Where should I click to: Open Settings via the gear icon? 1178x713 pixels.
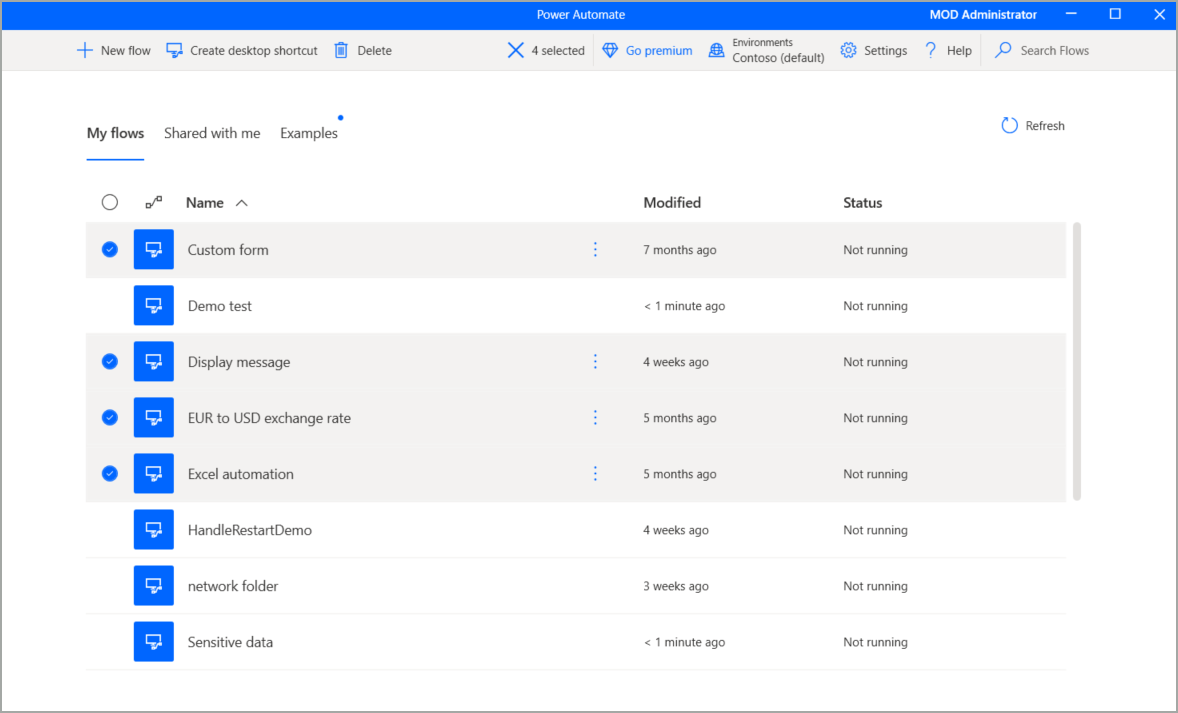tap(849, 50)
